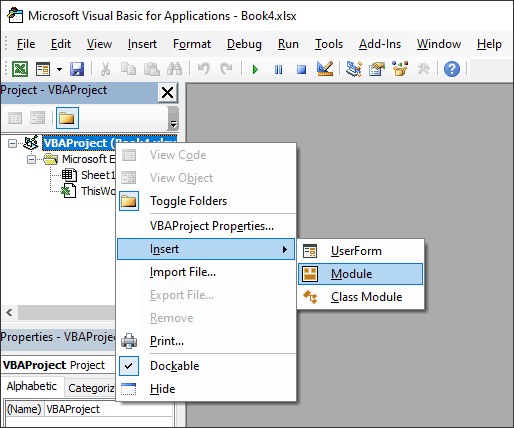Expand Insert submenu in context menu
This screenshot has height=428, width=514.
206,249
